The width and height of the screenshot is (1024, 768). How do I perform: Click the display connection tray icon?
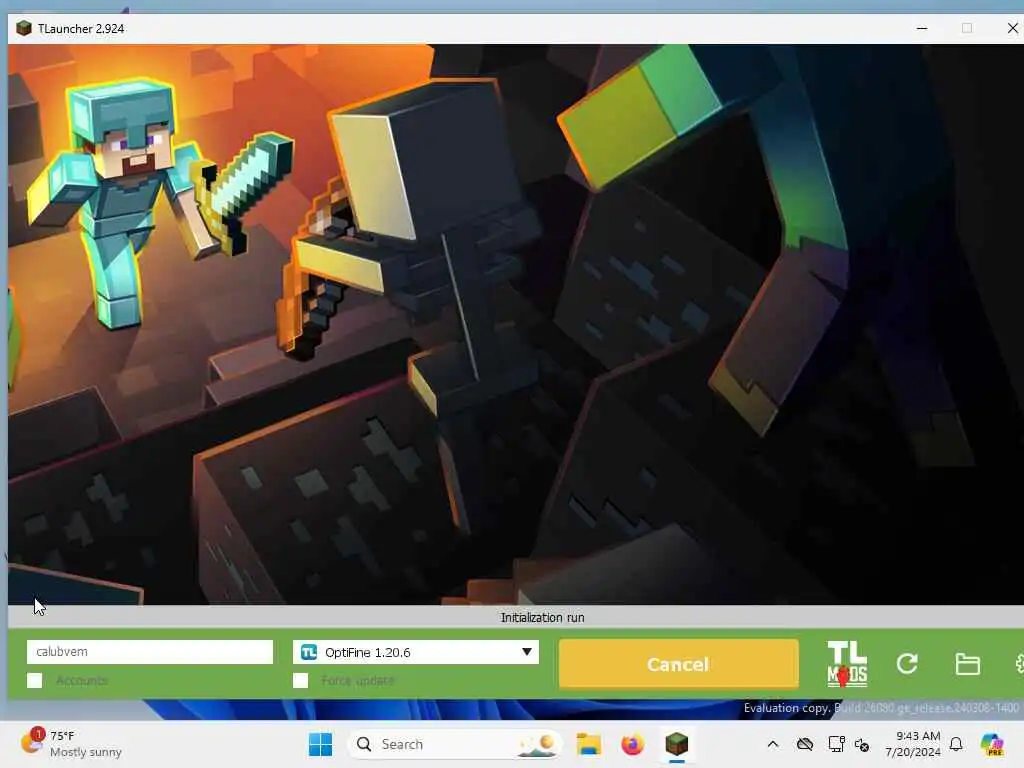tap(836, 744)
